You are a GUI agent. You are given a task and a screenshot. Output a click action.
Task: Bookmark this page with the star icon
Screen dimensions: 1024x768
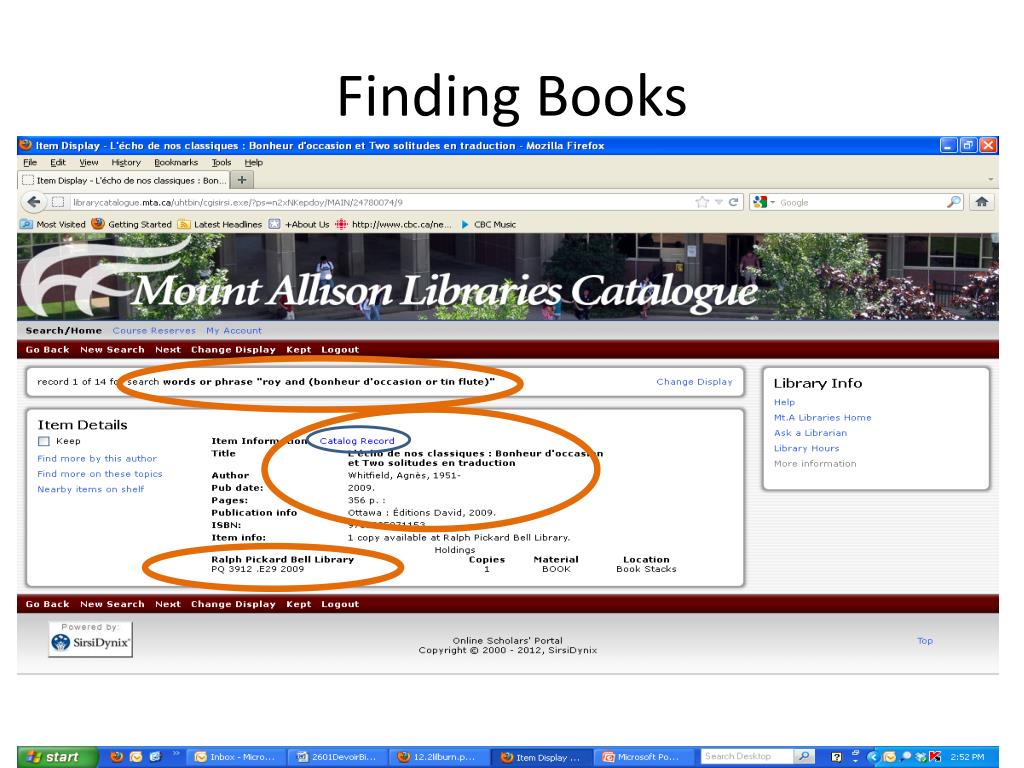702,202
